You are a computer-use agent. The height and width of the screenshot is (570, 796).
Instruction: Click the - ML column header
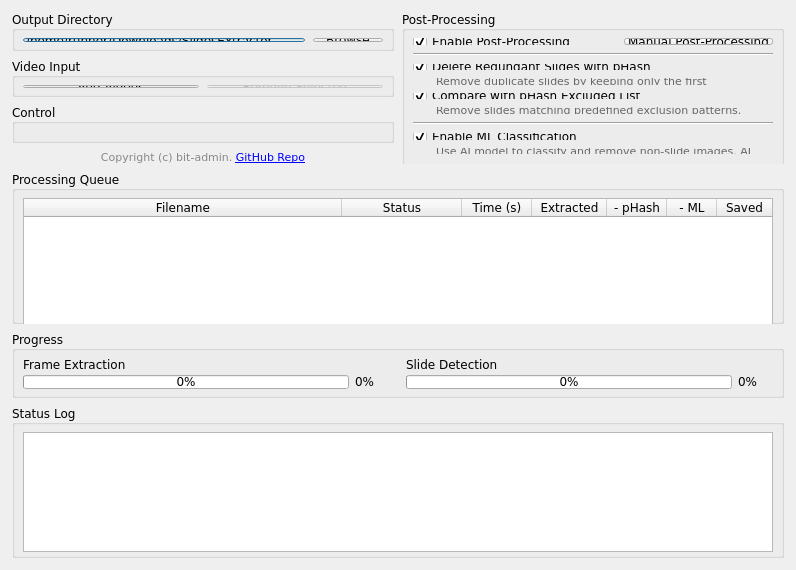point(691,208)
